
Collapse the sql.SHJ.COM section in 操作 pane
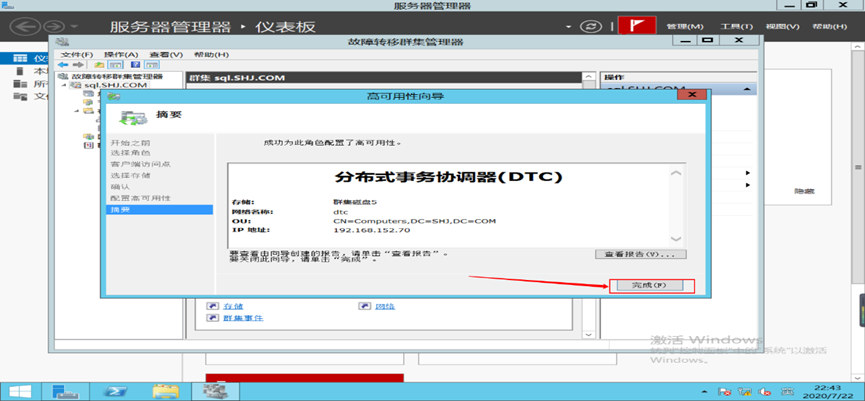747,89
